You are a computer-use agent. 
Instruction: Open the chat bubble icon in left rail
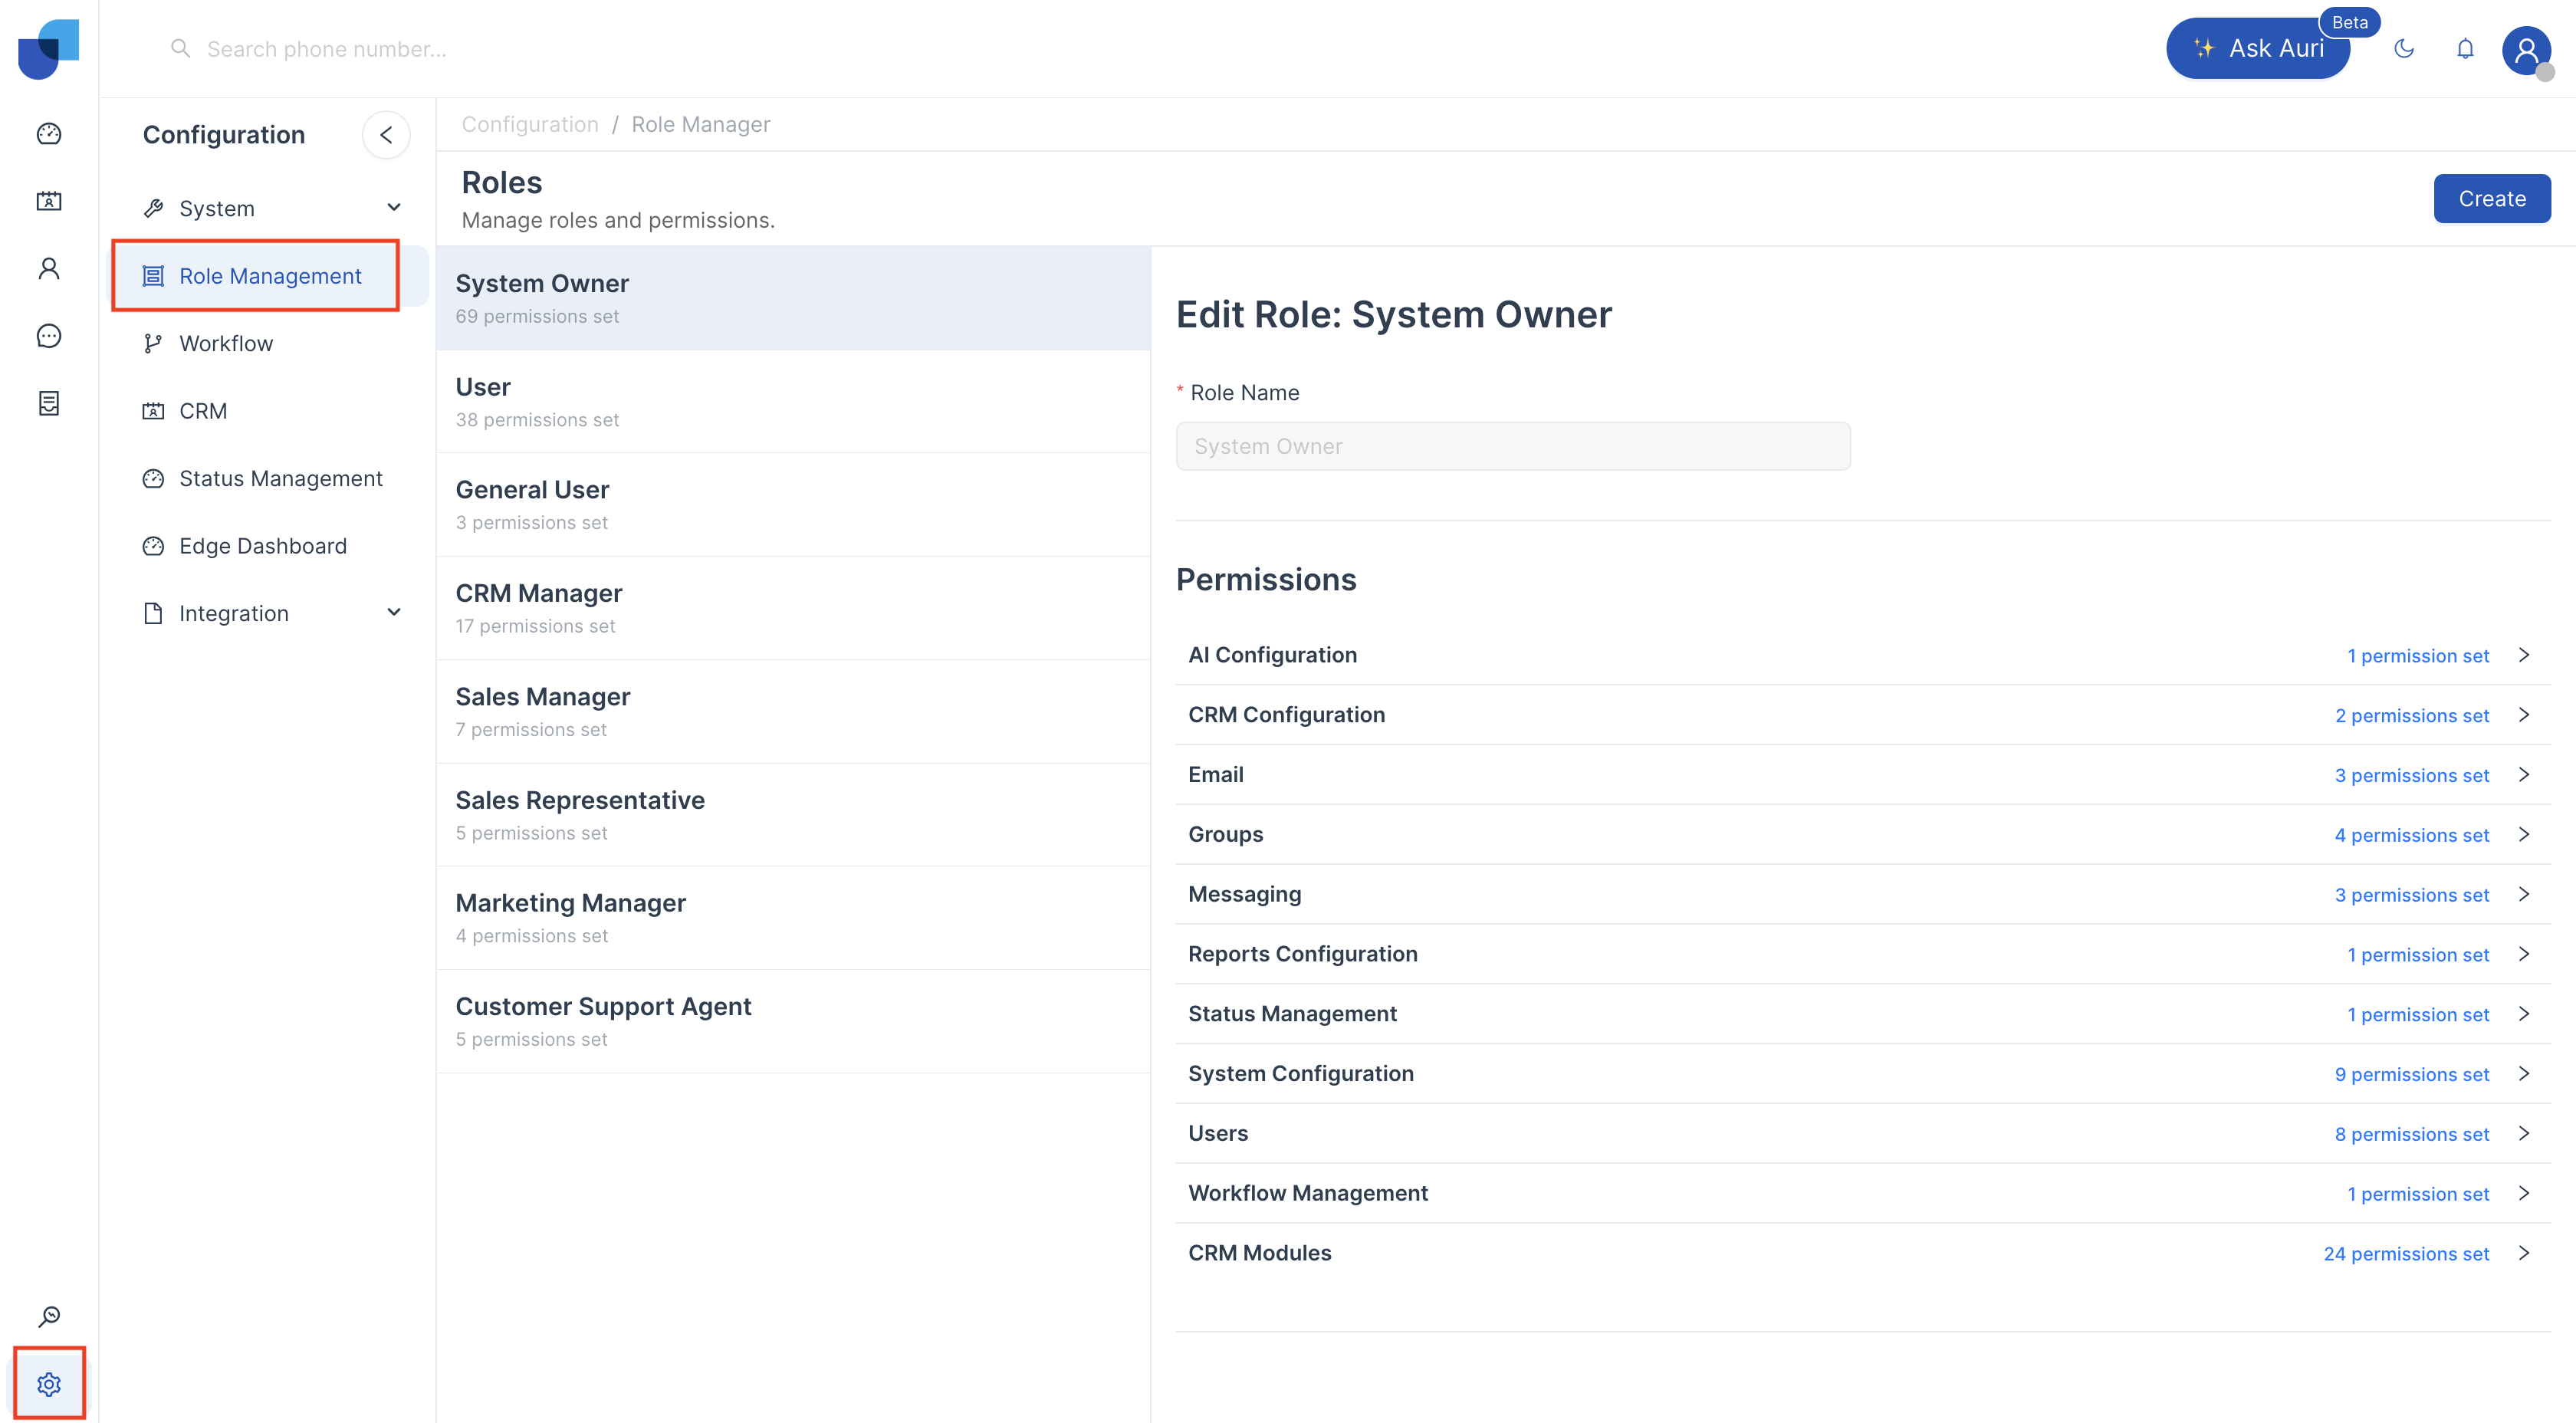coord(49,336)
